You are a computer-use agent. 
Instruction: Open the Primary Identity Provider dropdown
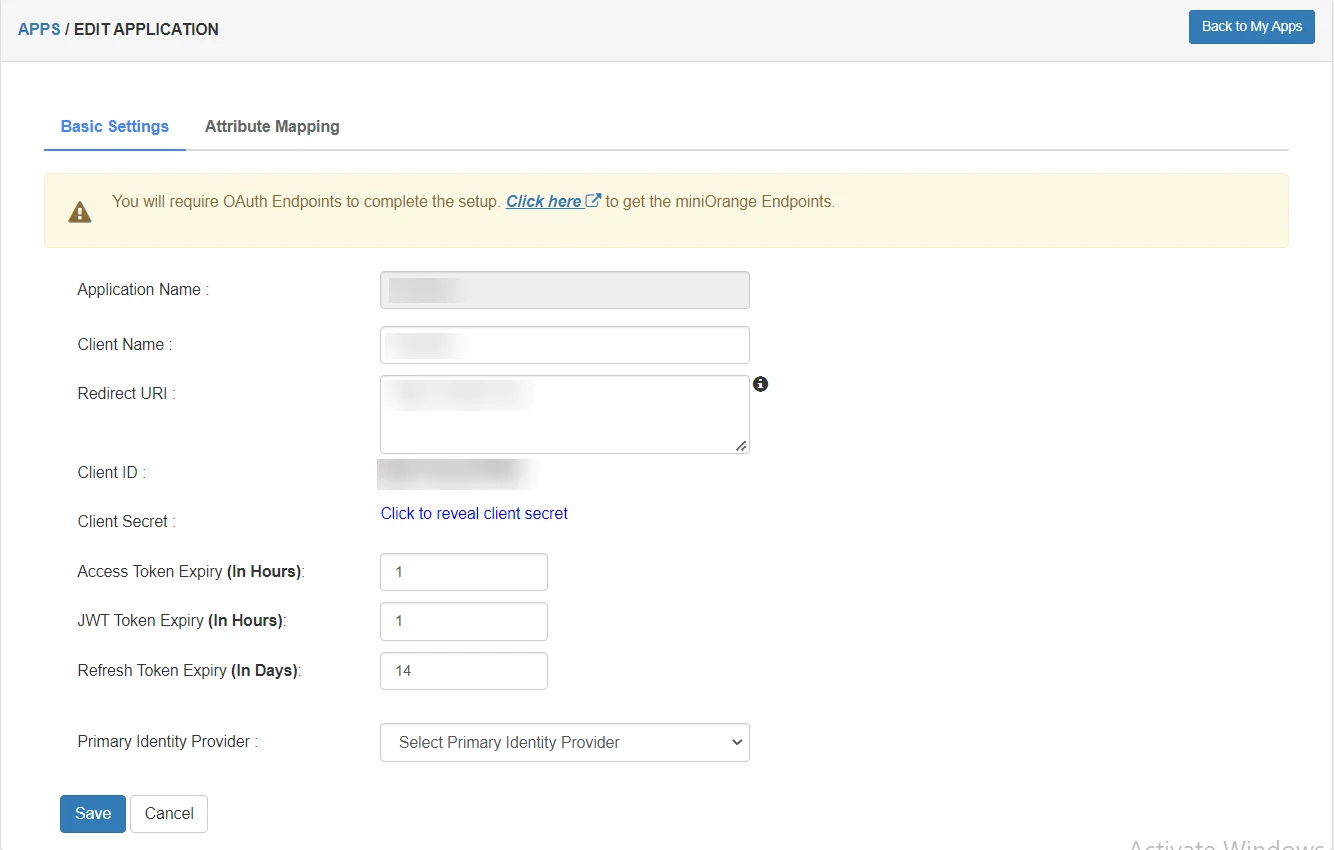tap(564, 743)
